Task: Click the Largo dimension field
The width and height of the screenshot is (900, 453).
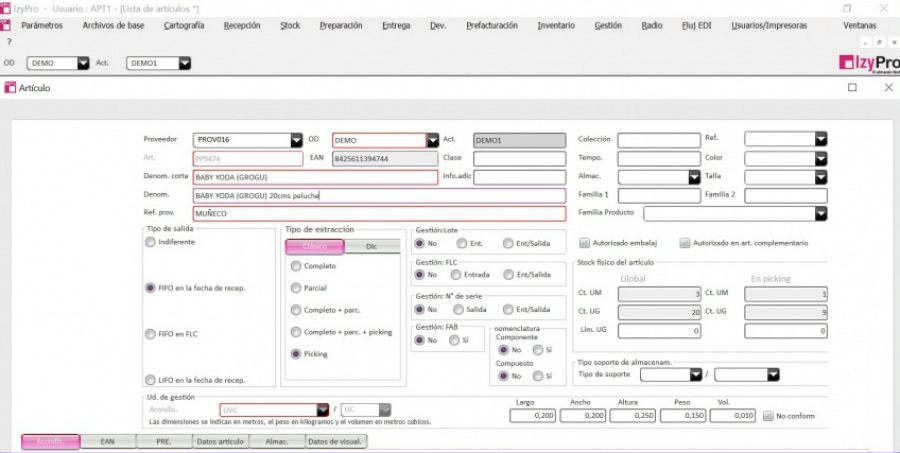Action: coord(533,415)
